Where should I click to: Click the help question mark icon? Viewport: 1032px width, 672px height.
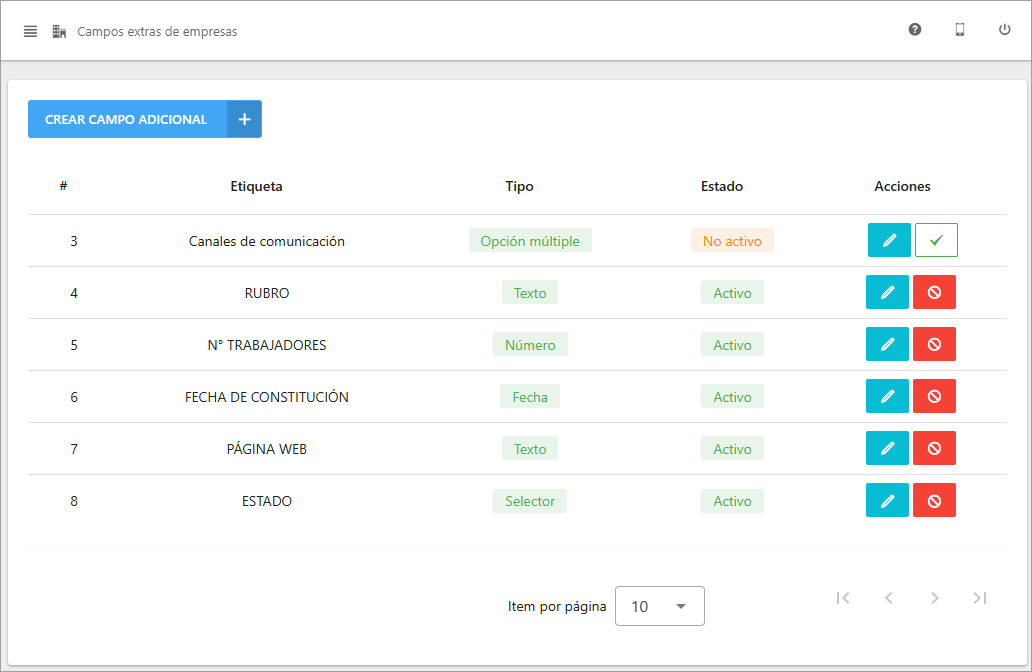tap(914, 30)
